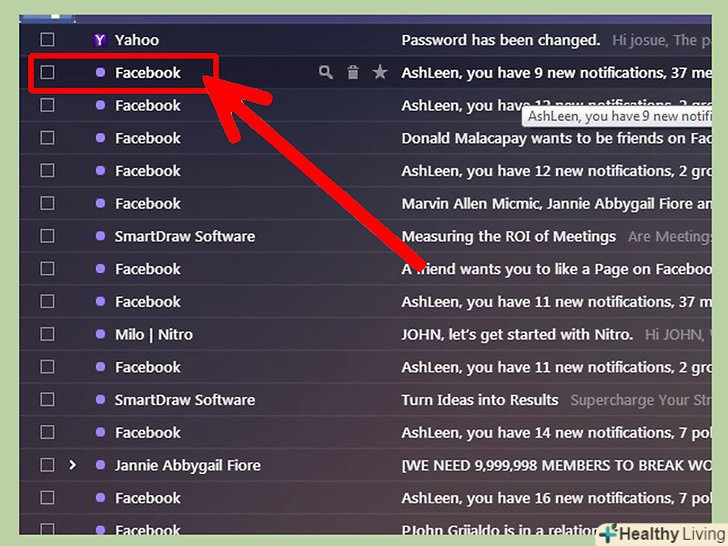
Task: Click the Milo | Nitro sender name
Action: (154, 335)
